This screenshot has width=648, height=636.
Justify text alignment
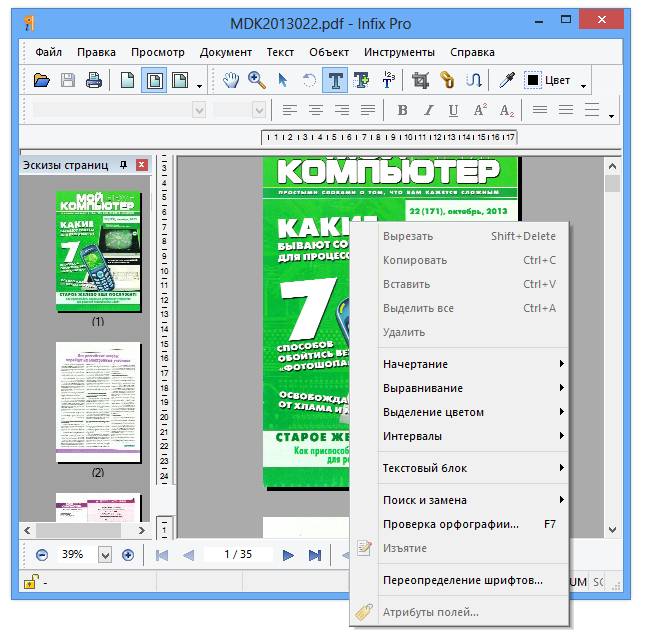[x=368, y=110]
